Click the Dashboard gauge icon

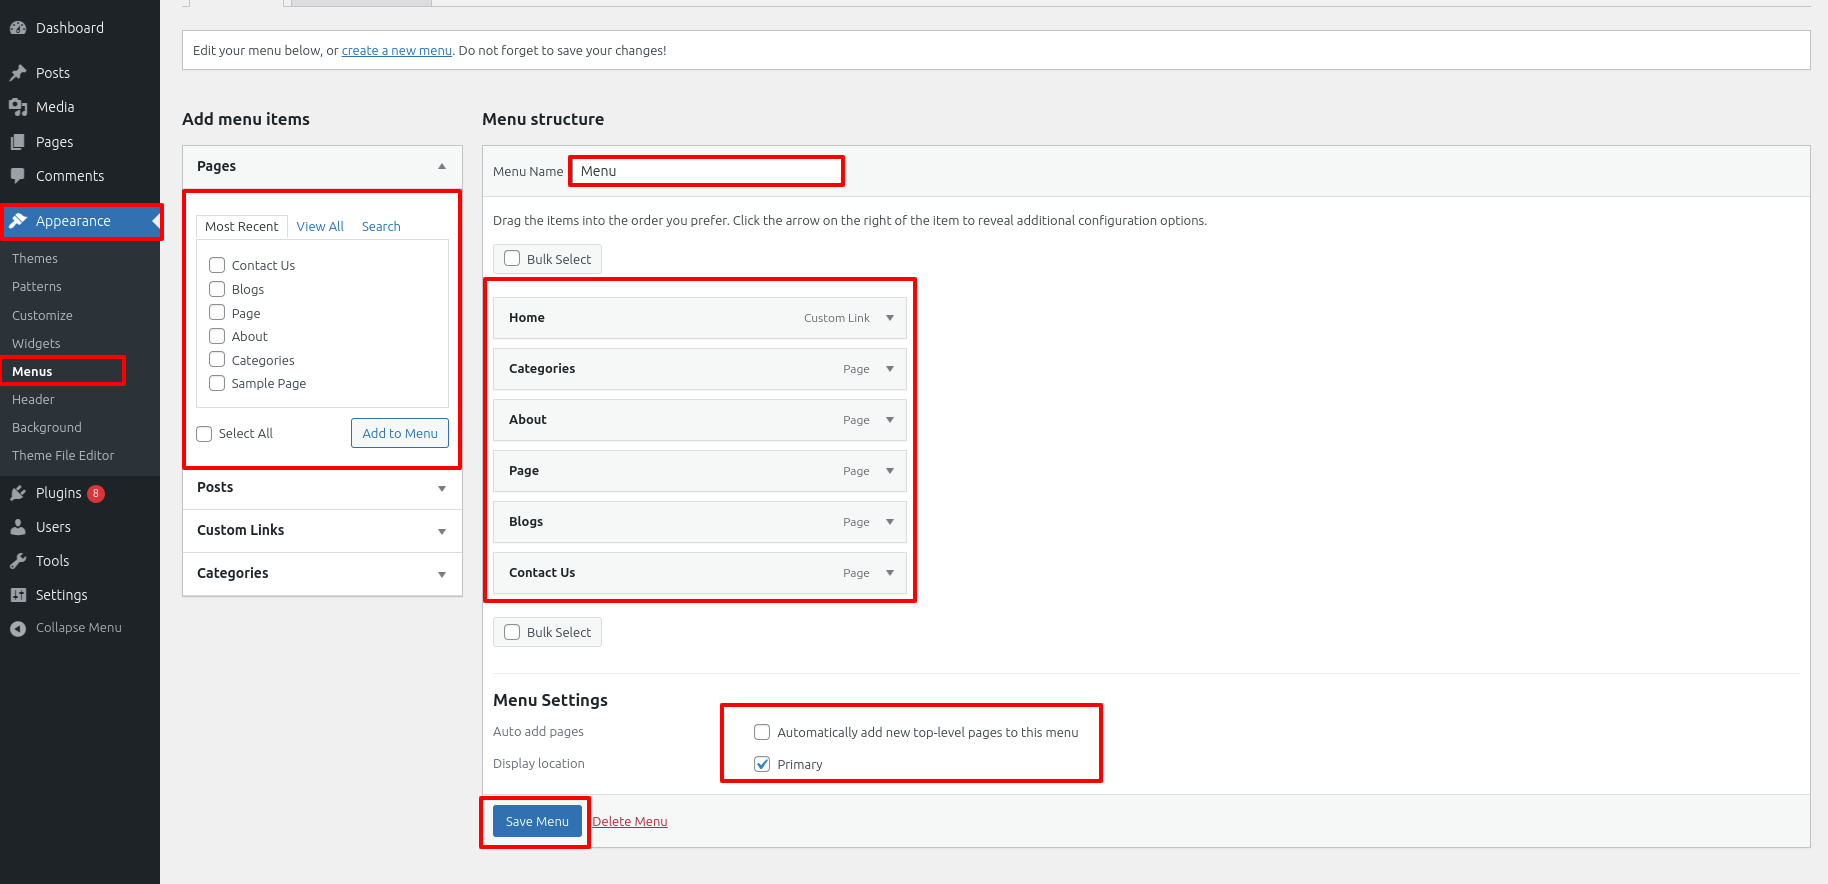[x=18, y=28]
